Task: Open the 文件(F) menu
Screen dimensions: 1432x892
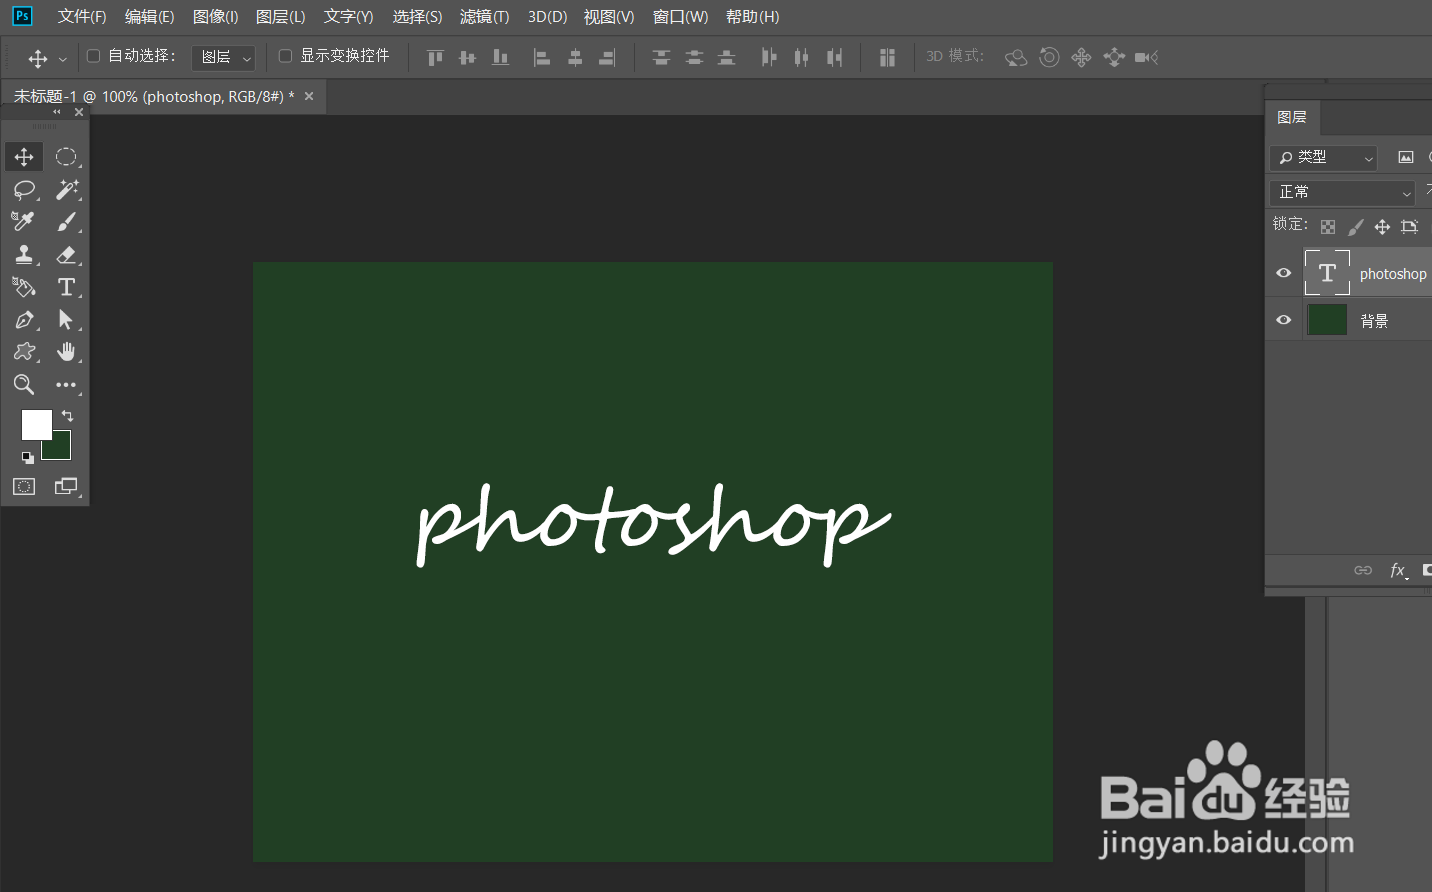Action: (82, 17)
